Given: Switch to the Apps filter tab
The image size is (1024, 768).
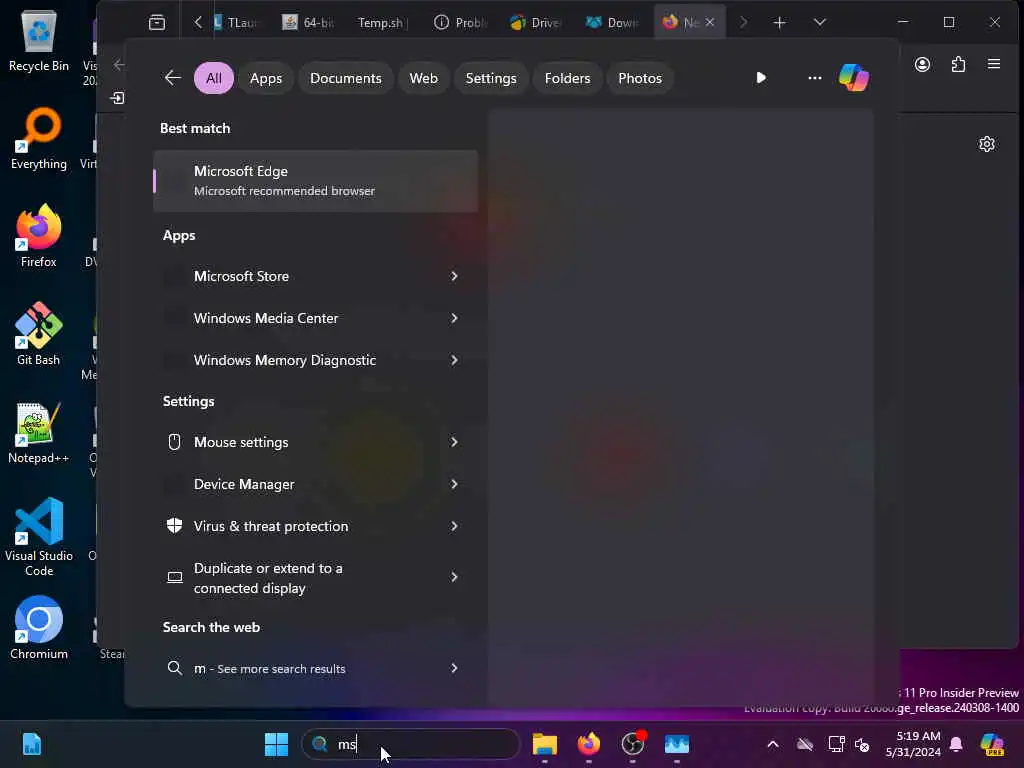Looking at the screenshot, I should coord(266,78).
